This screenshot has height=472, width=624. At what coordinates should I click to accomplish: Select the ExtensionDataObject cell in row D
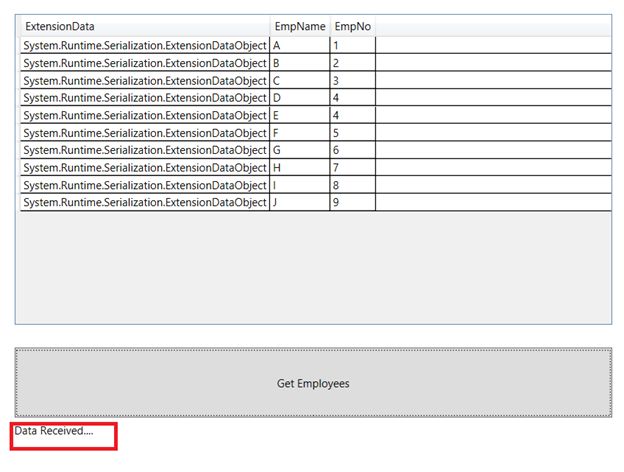[x=145, y=98]
